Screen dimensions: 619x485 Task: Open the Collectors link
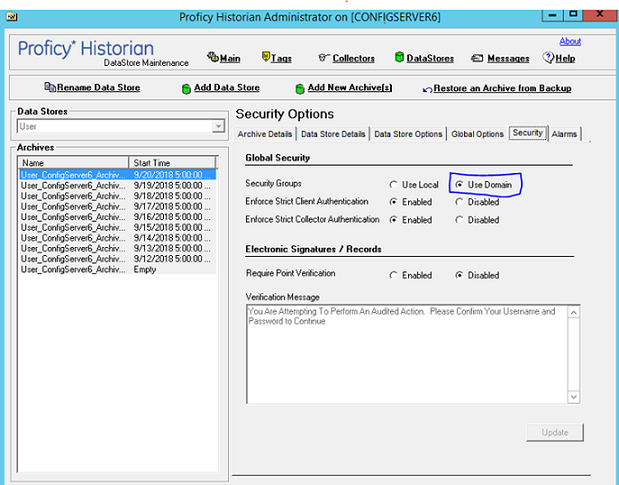coord(353,58)
